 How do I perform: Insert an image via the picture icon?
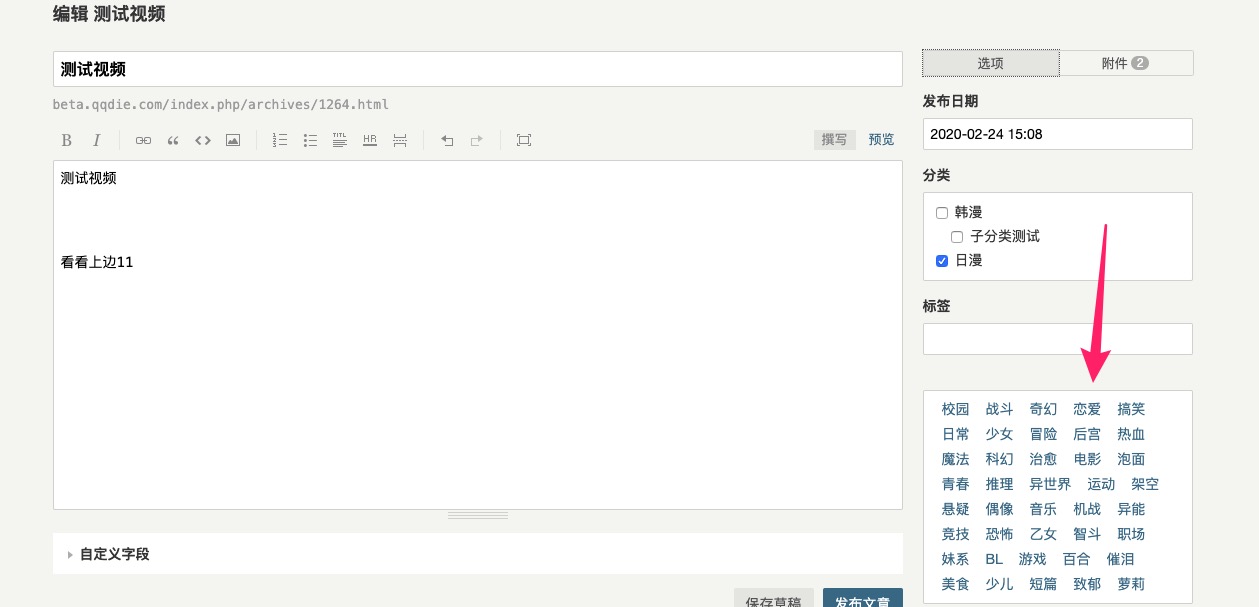point(233,140)
